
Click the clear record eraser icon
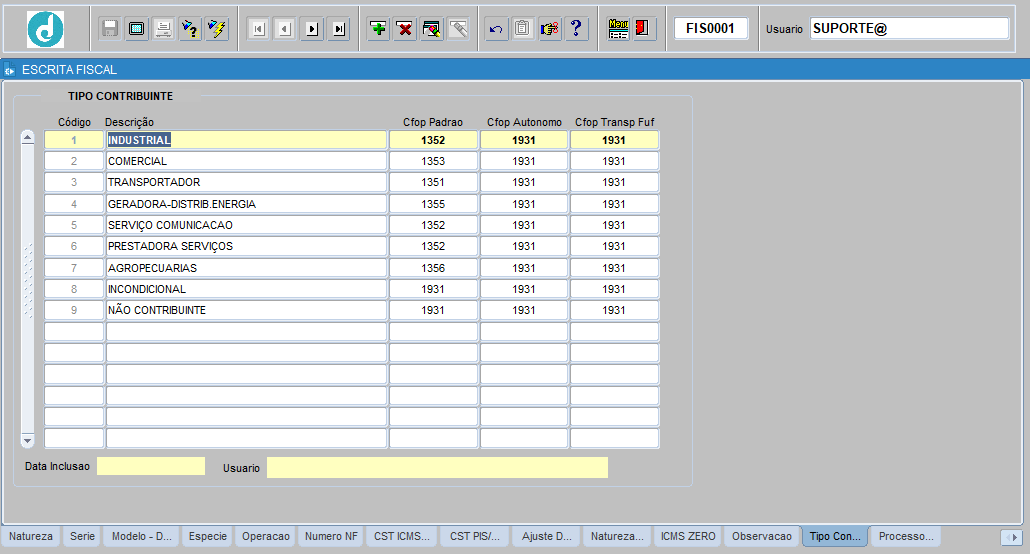[432, 28]
